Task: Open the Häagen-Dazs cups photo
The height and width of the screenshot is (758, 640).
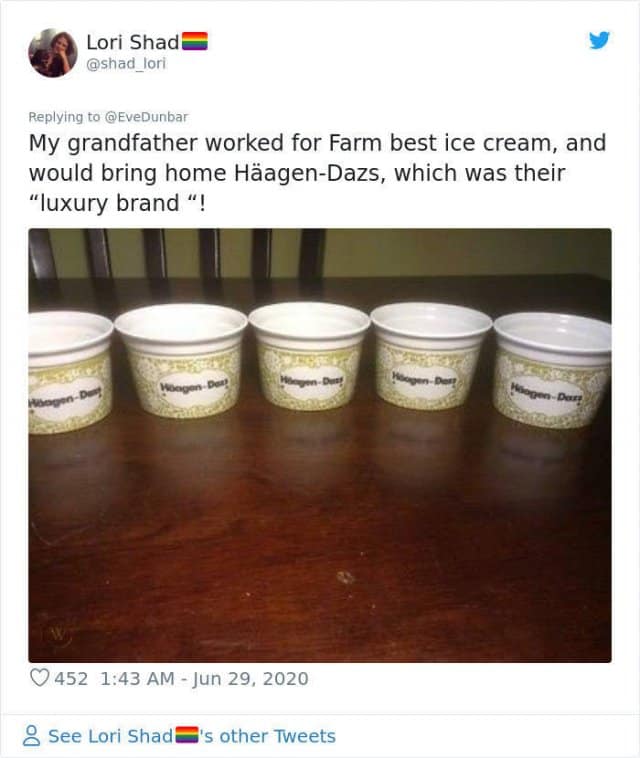Action: click(320, 445)
